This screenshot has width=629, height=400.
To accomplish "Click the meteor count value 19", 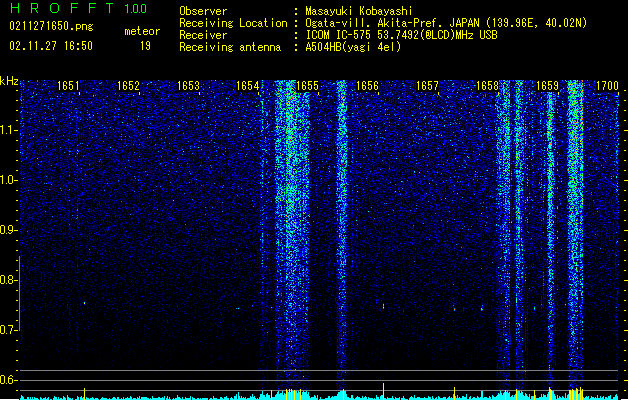I will [x=145, y=46].
